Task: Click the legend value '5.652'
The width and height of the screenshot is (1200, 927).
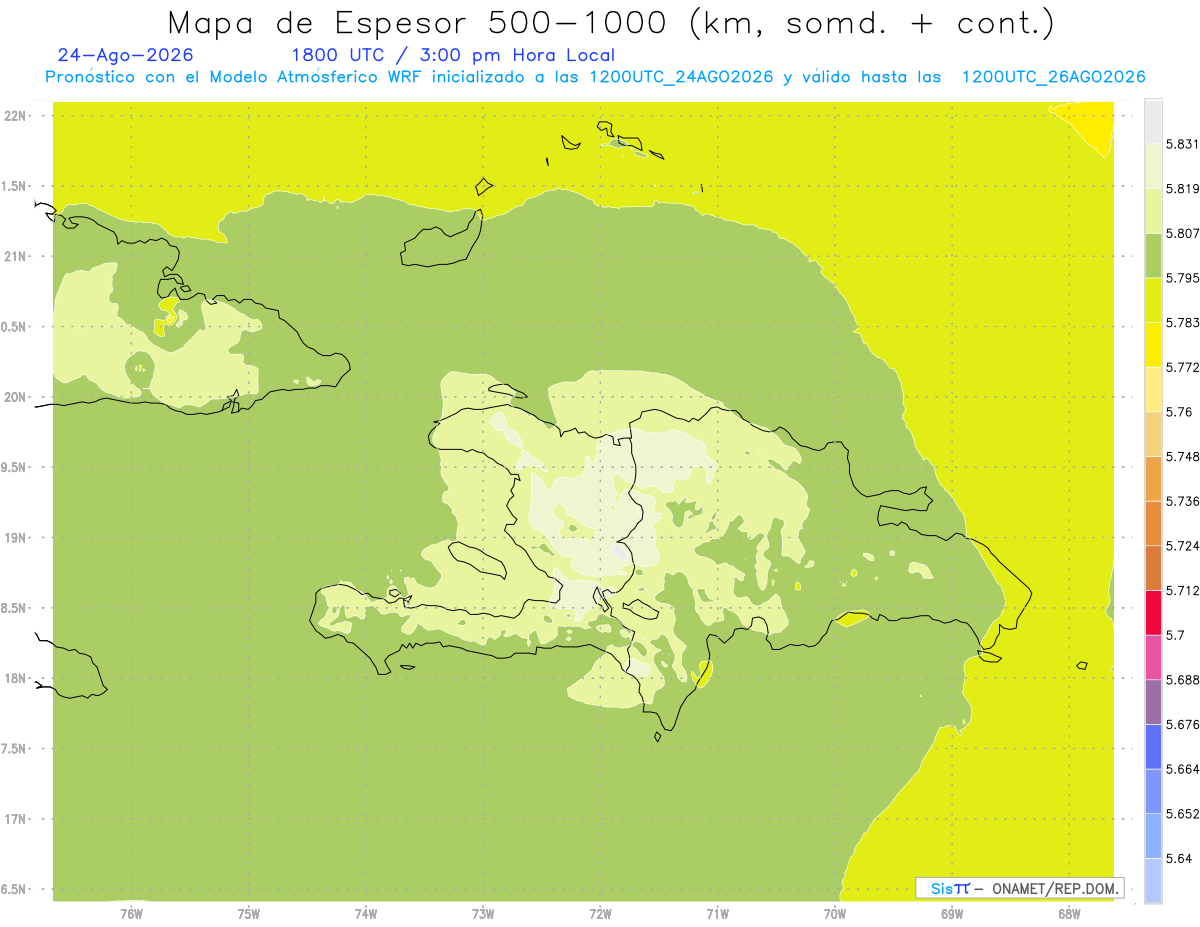Action: coord(1182,814)
